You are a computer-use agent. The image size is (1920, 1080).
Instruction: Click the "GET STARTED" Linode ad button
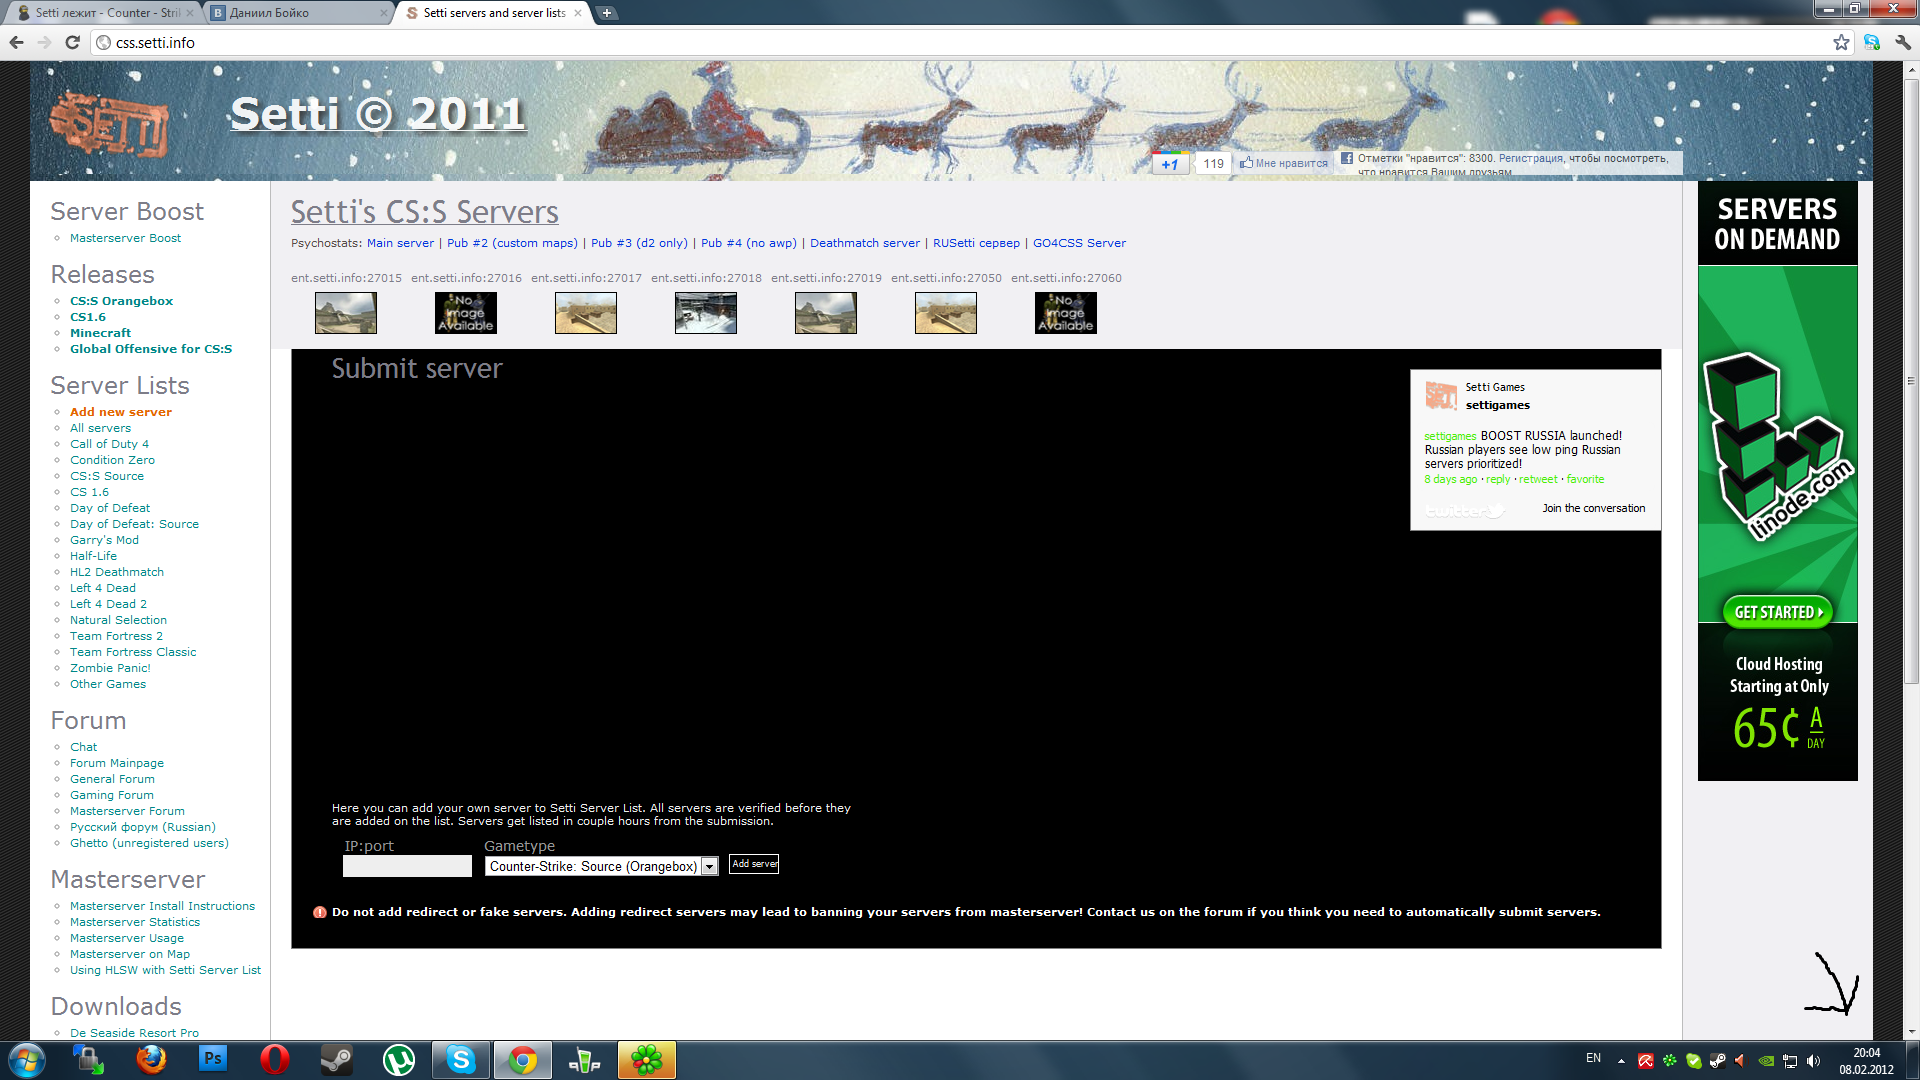(x=1777, y=612)
